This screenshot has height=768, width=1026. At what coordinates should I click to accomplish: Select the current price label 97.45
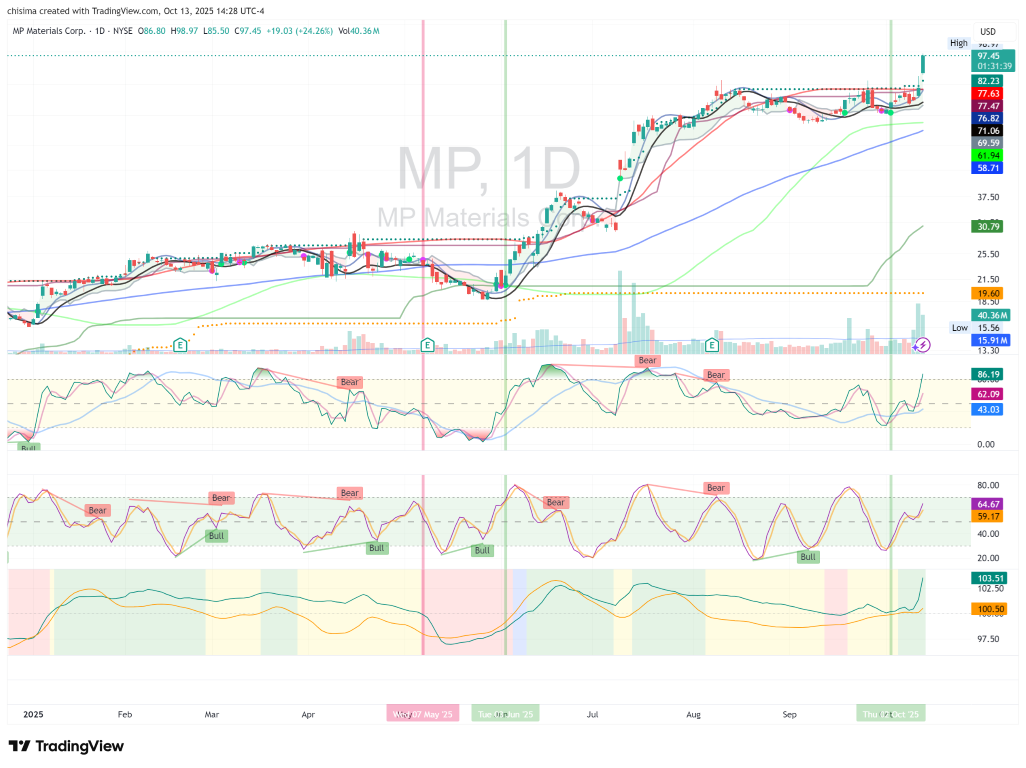point(993,61)
